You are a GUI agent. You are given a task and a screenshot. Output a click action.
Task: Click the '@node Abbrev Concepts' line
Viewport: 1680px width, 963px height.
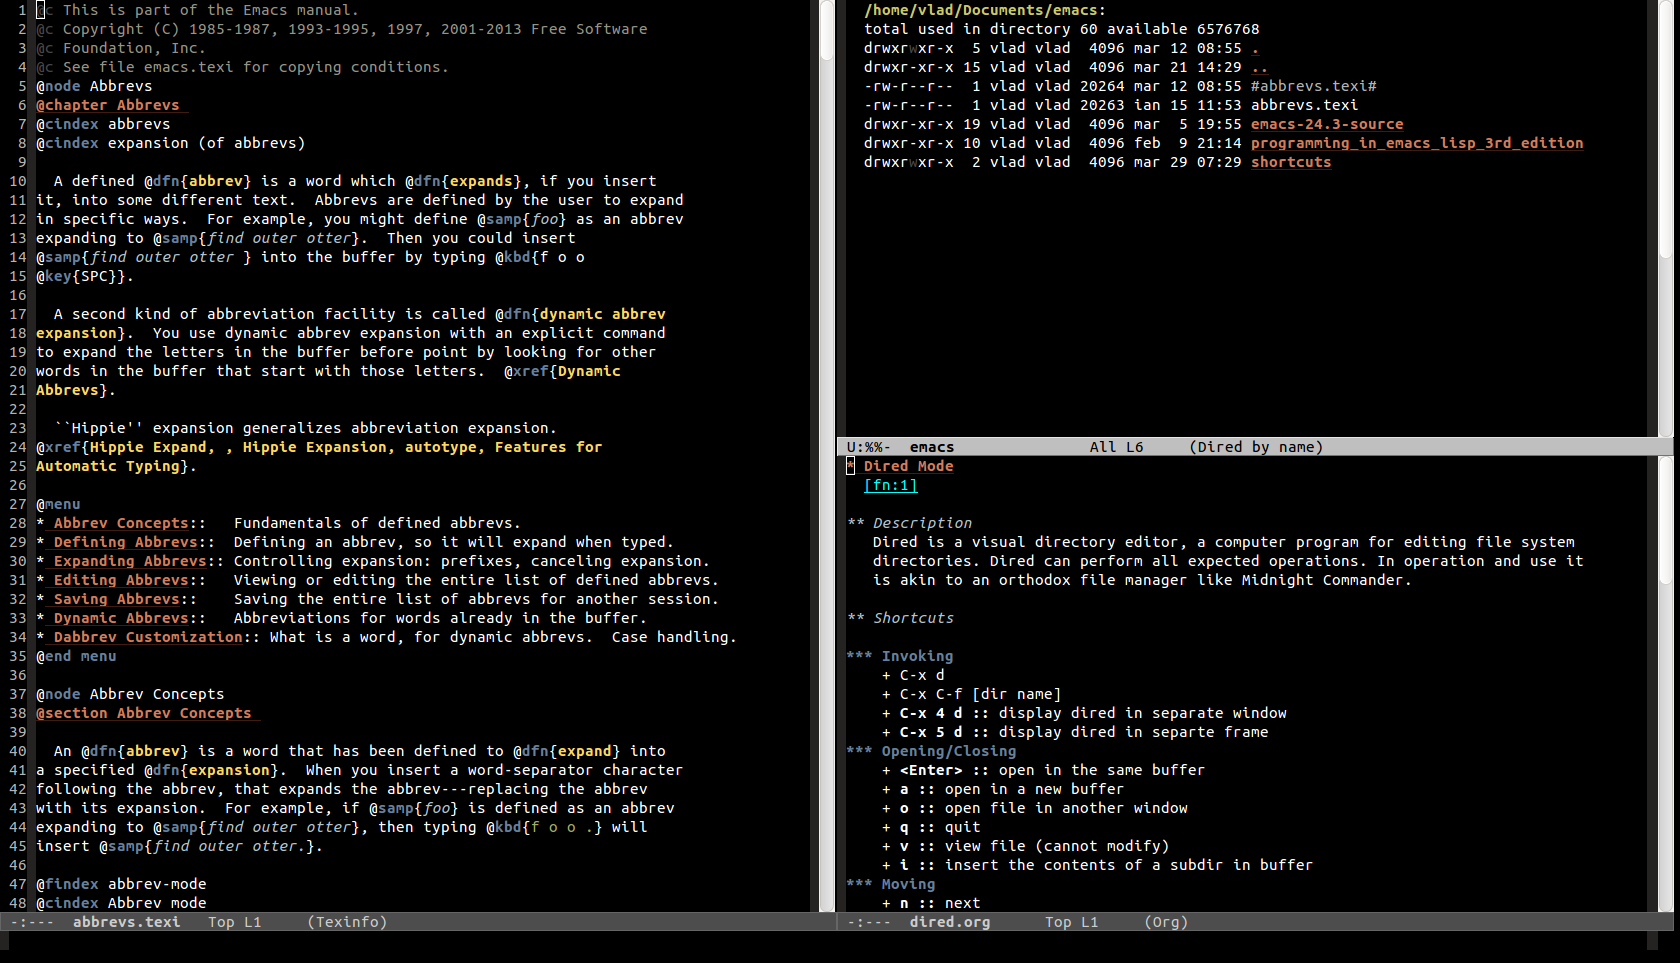click(x=130, y=694)
